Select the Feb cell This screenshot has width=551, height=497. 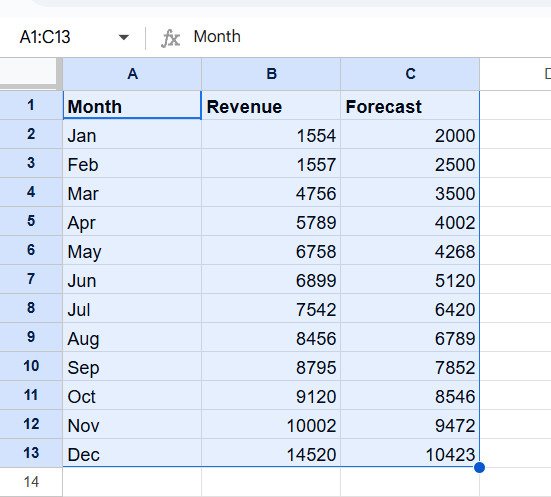pyautogui.click(x=132, y=163)
